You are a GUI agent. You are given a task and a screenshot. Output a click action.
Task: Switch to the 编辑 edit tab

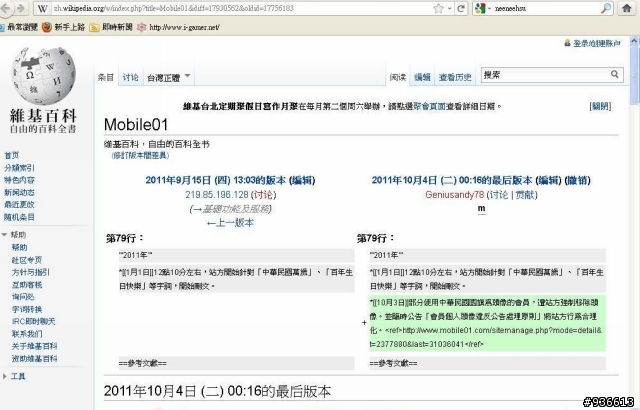click(422, 77)
